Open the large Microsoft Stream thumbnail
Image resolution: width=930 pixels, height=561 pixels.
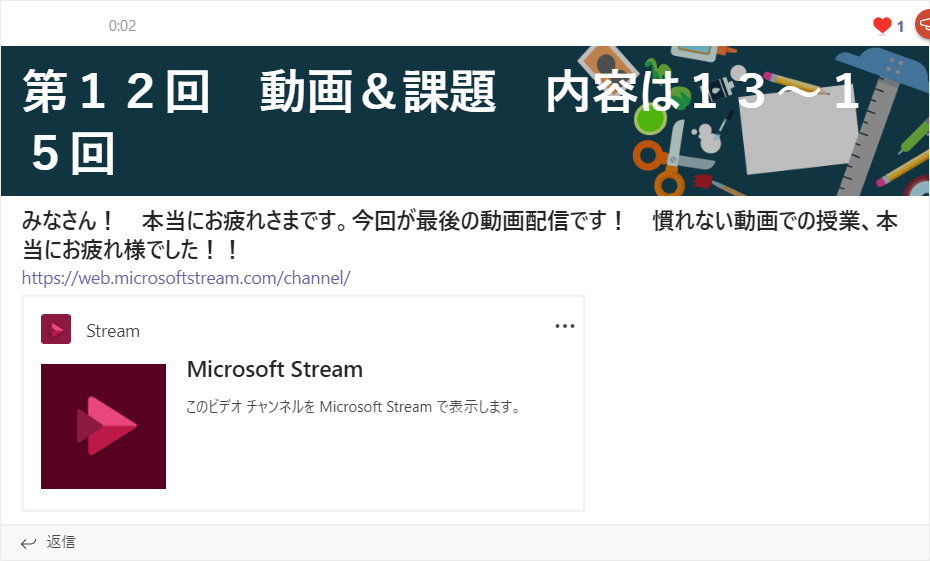click(103, 426)
